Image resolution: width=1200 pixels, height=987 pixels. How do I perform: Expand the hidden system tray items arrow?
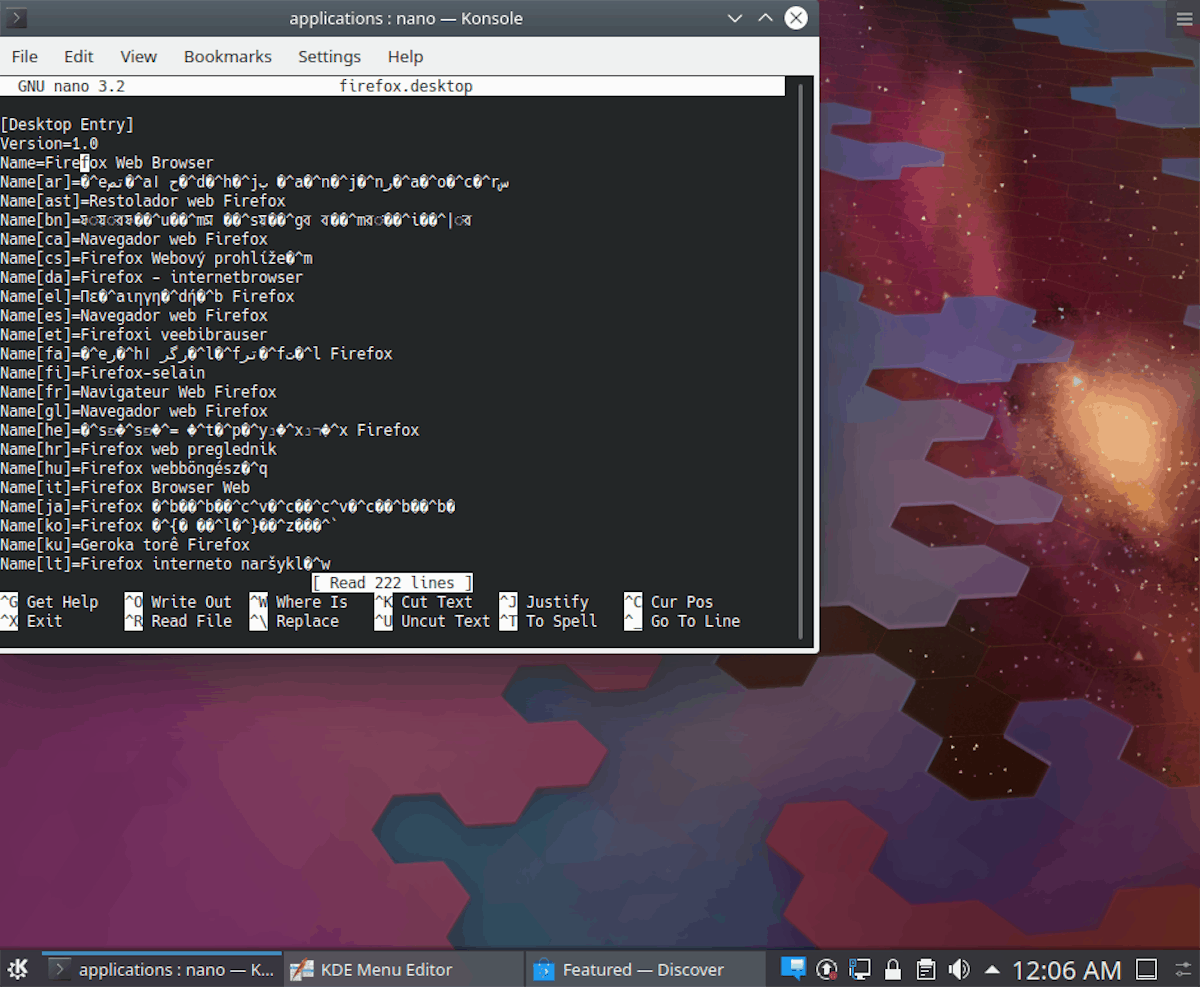click(992, 968)
